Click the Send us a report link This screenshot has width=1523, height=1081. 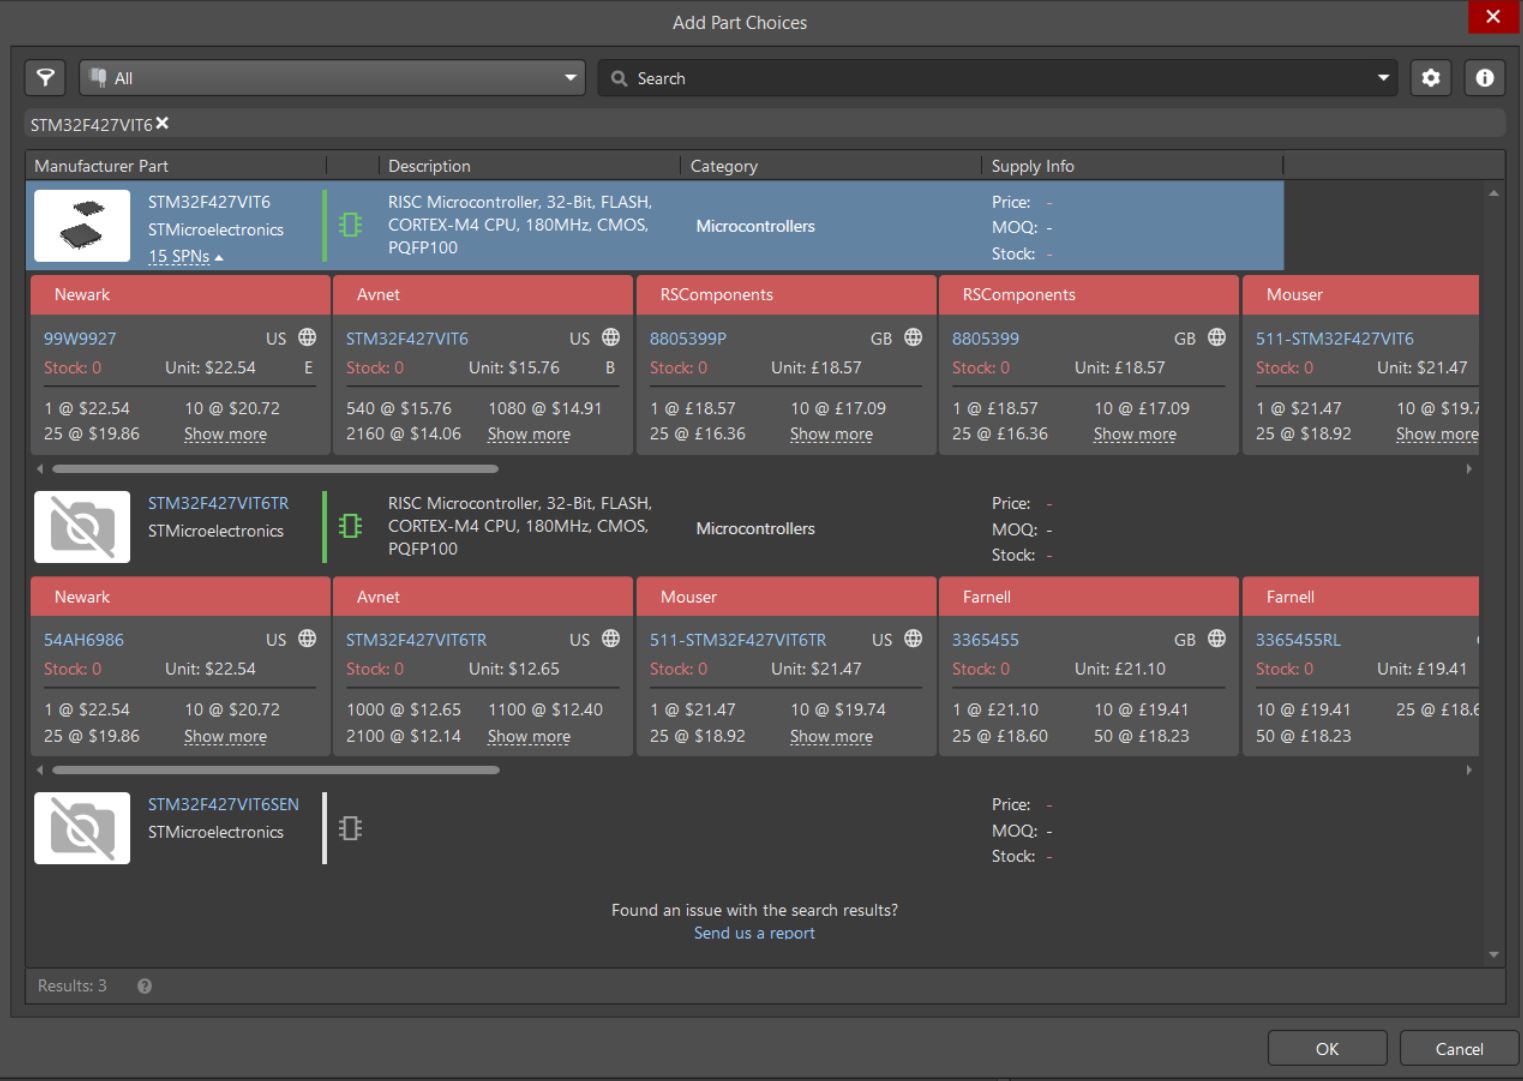pos(753,932)
